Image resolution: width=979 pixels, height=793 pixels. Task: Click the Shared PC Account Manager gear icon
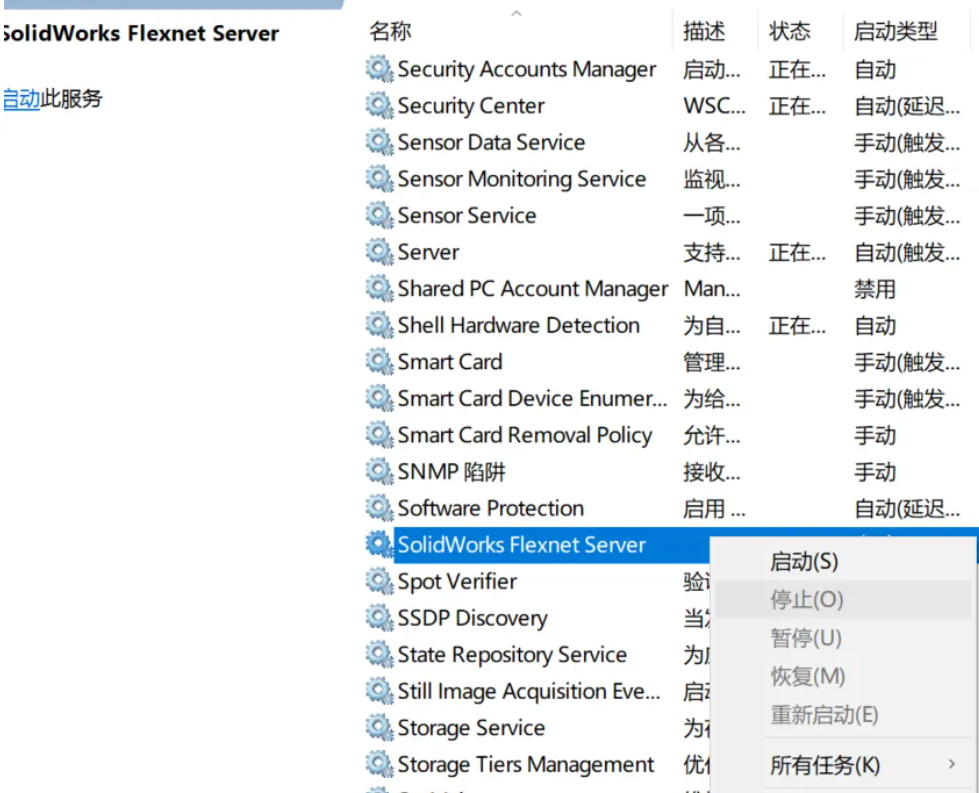click(379, 288)
